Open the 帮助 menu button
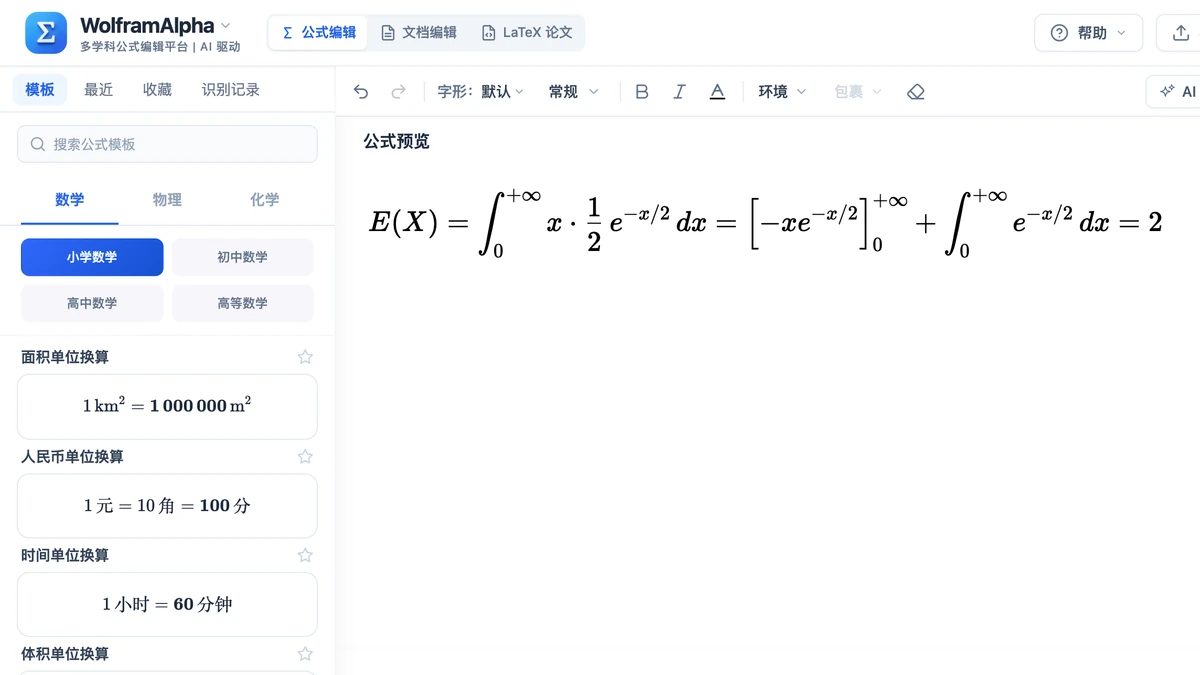 1088,33
